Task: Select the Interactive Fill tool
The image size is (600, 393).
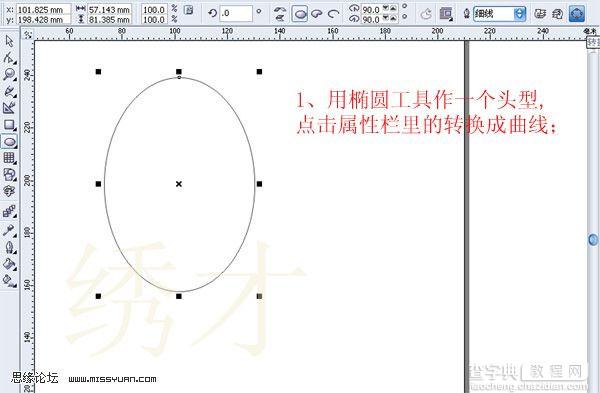Action: tap(9, 280)
